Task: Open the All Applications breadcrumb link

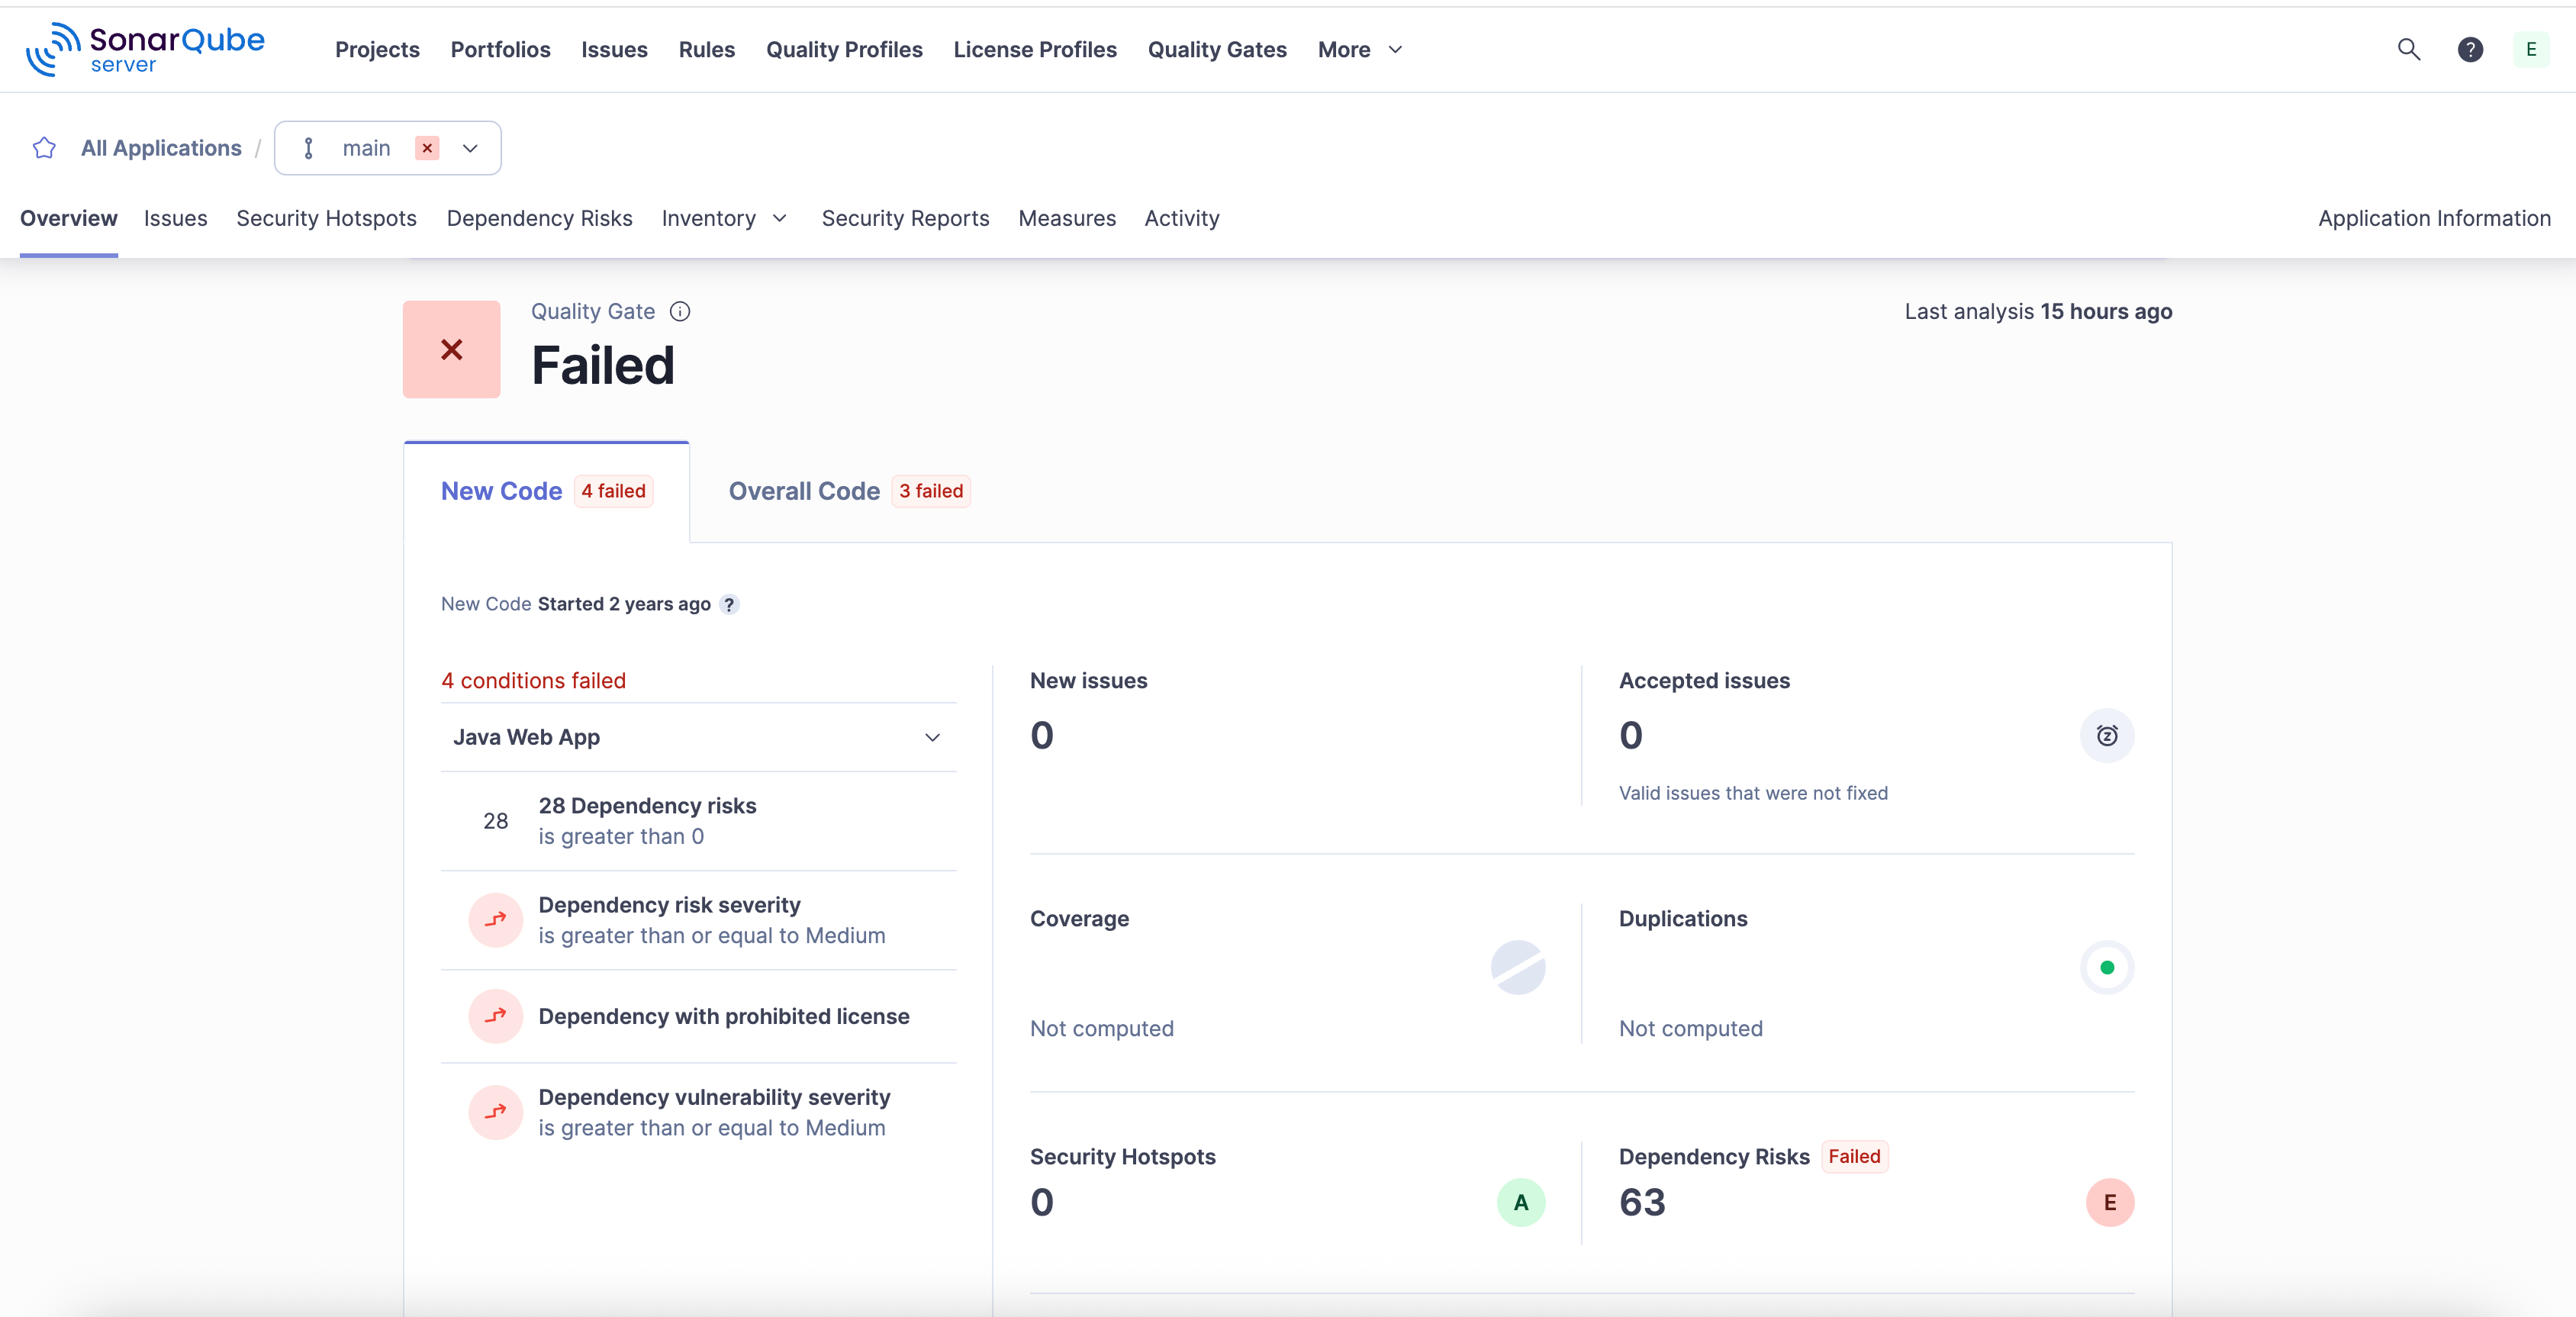Action: pyautogui.click(x=161, y=148)
